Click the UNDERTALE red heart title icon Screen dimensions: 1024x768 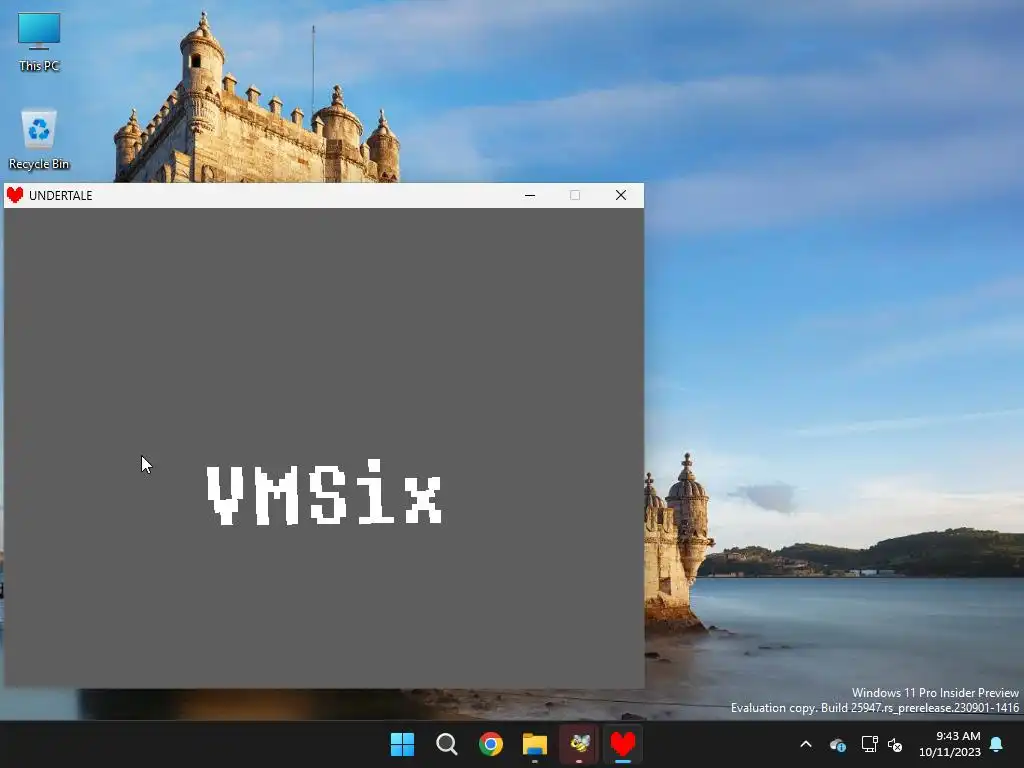(15, 195)
